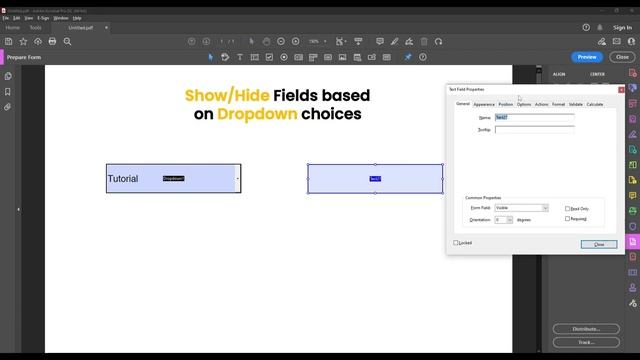Go to the previous page arrow

point(191,41)
